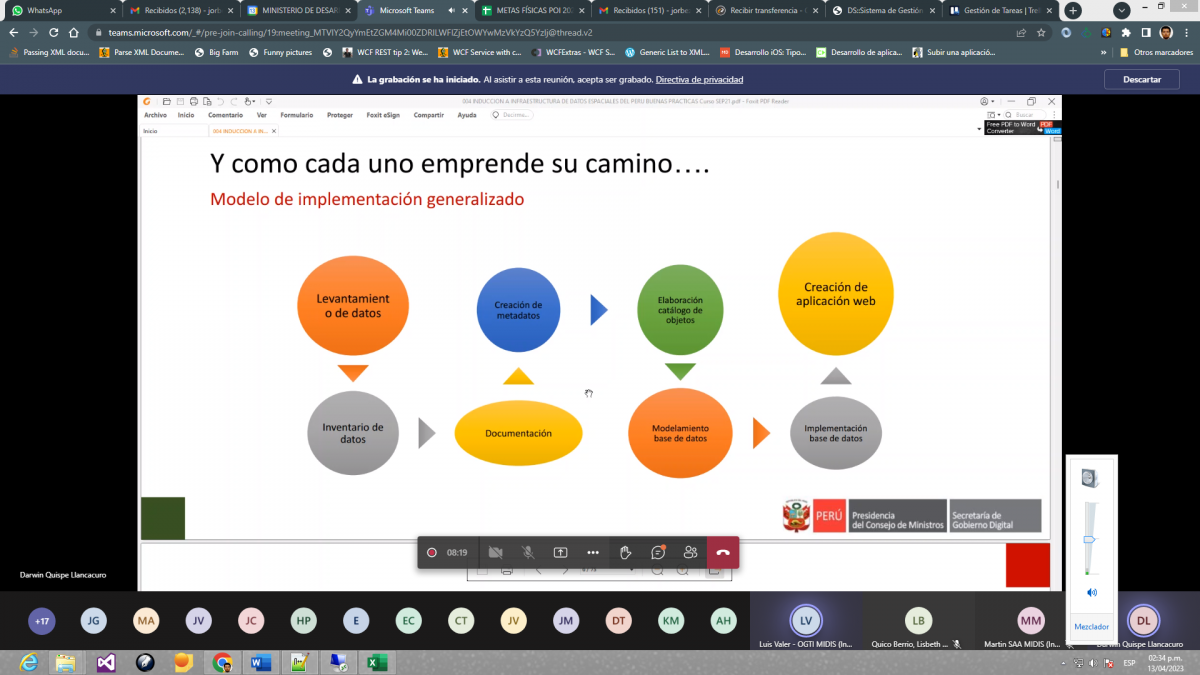Open the Chrome extensions puzzle icon

click(1126, 32)
